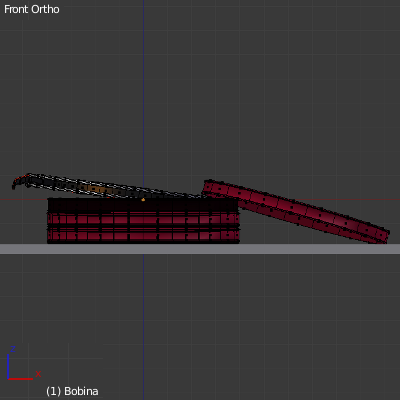
Task: Click the (1) Bobina object name label
Action: click(72, 391)
